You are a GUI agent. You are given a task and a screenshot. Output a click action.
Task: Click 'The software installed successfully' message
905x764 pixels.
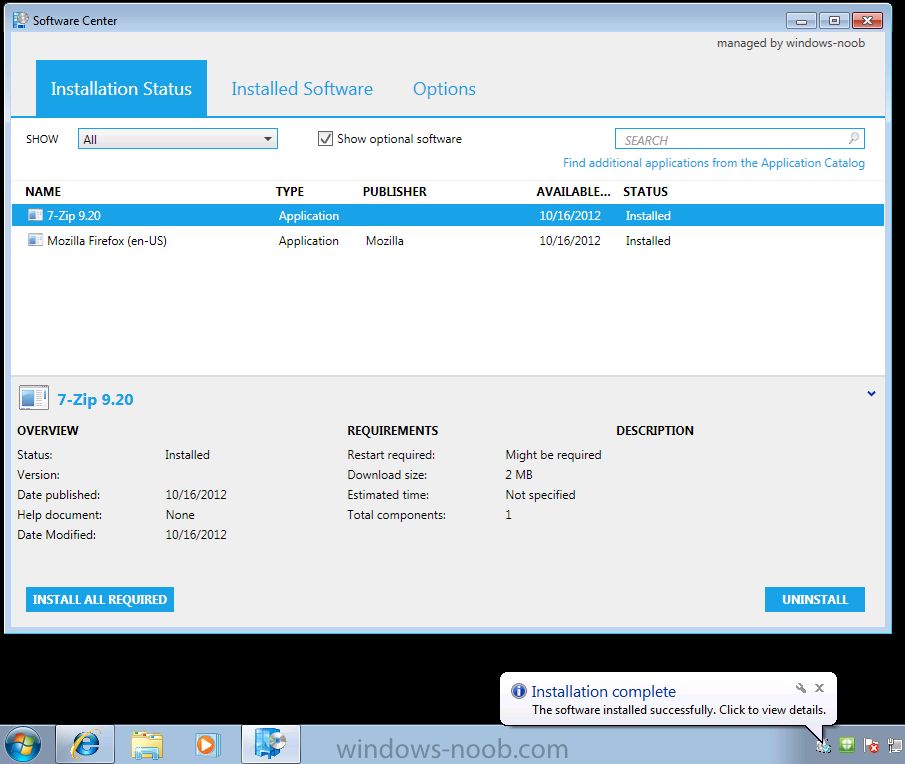coord(679,710)
